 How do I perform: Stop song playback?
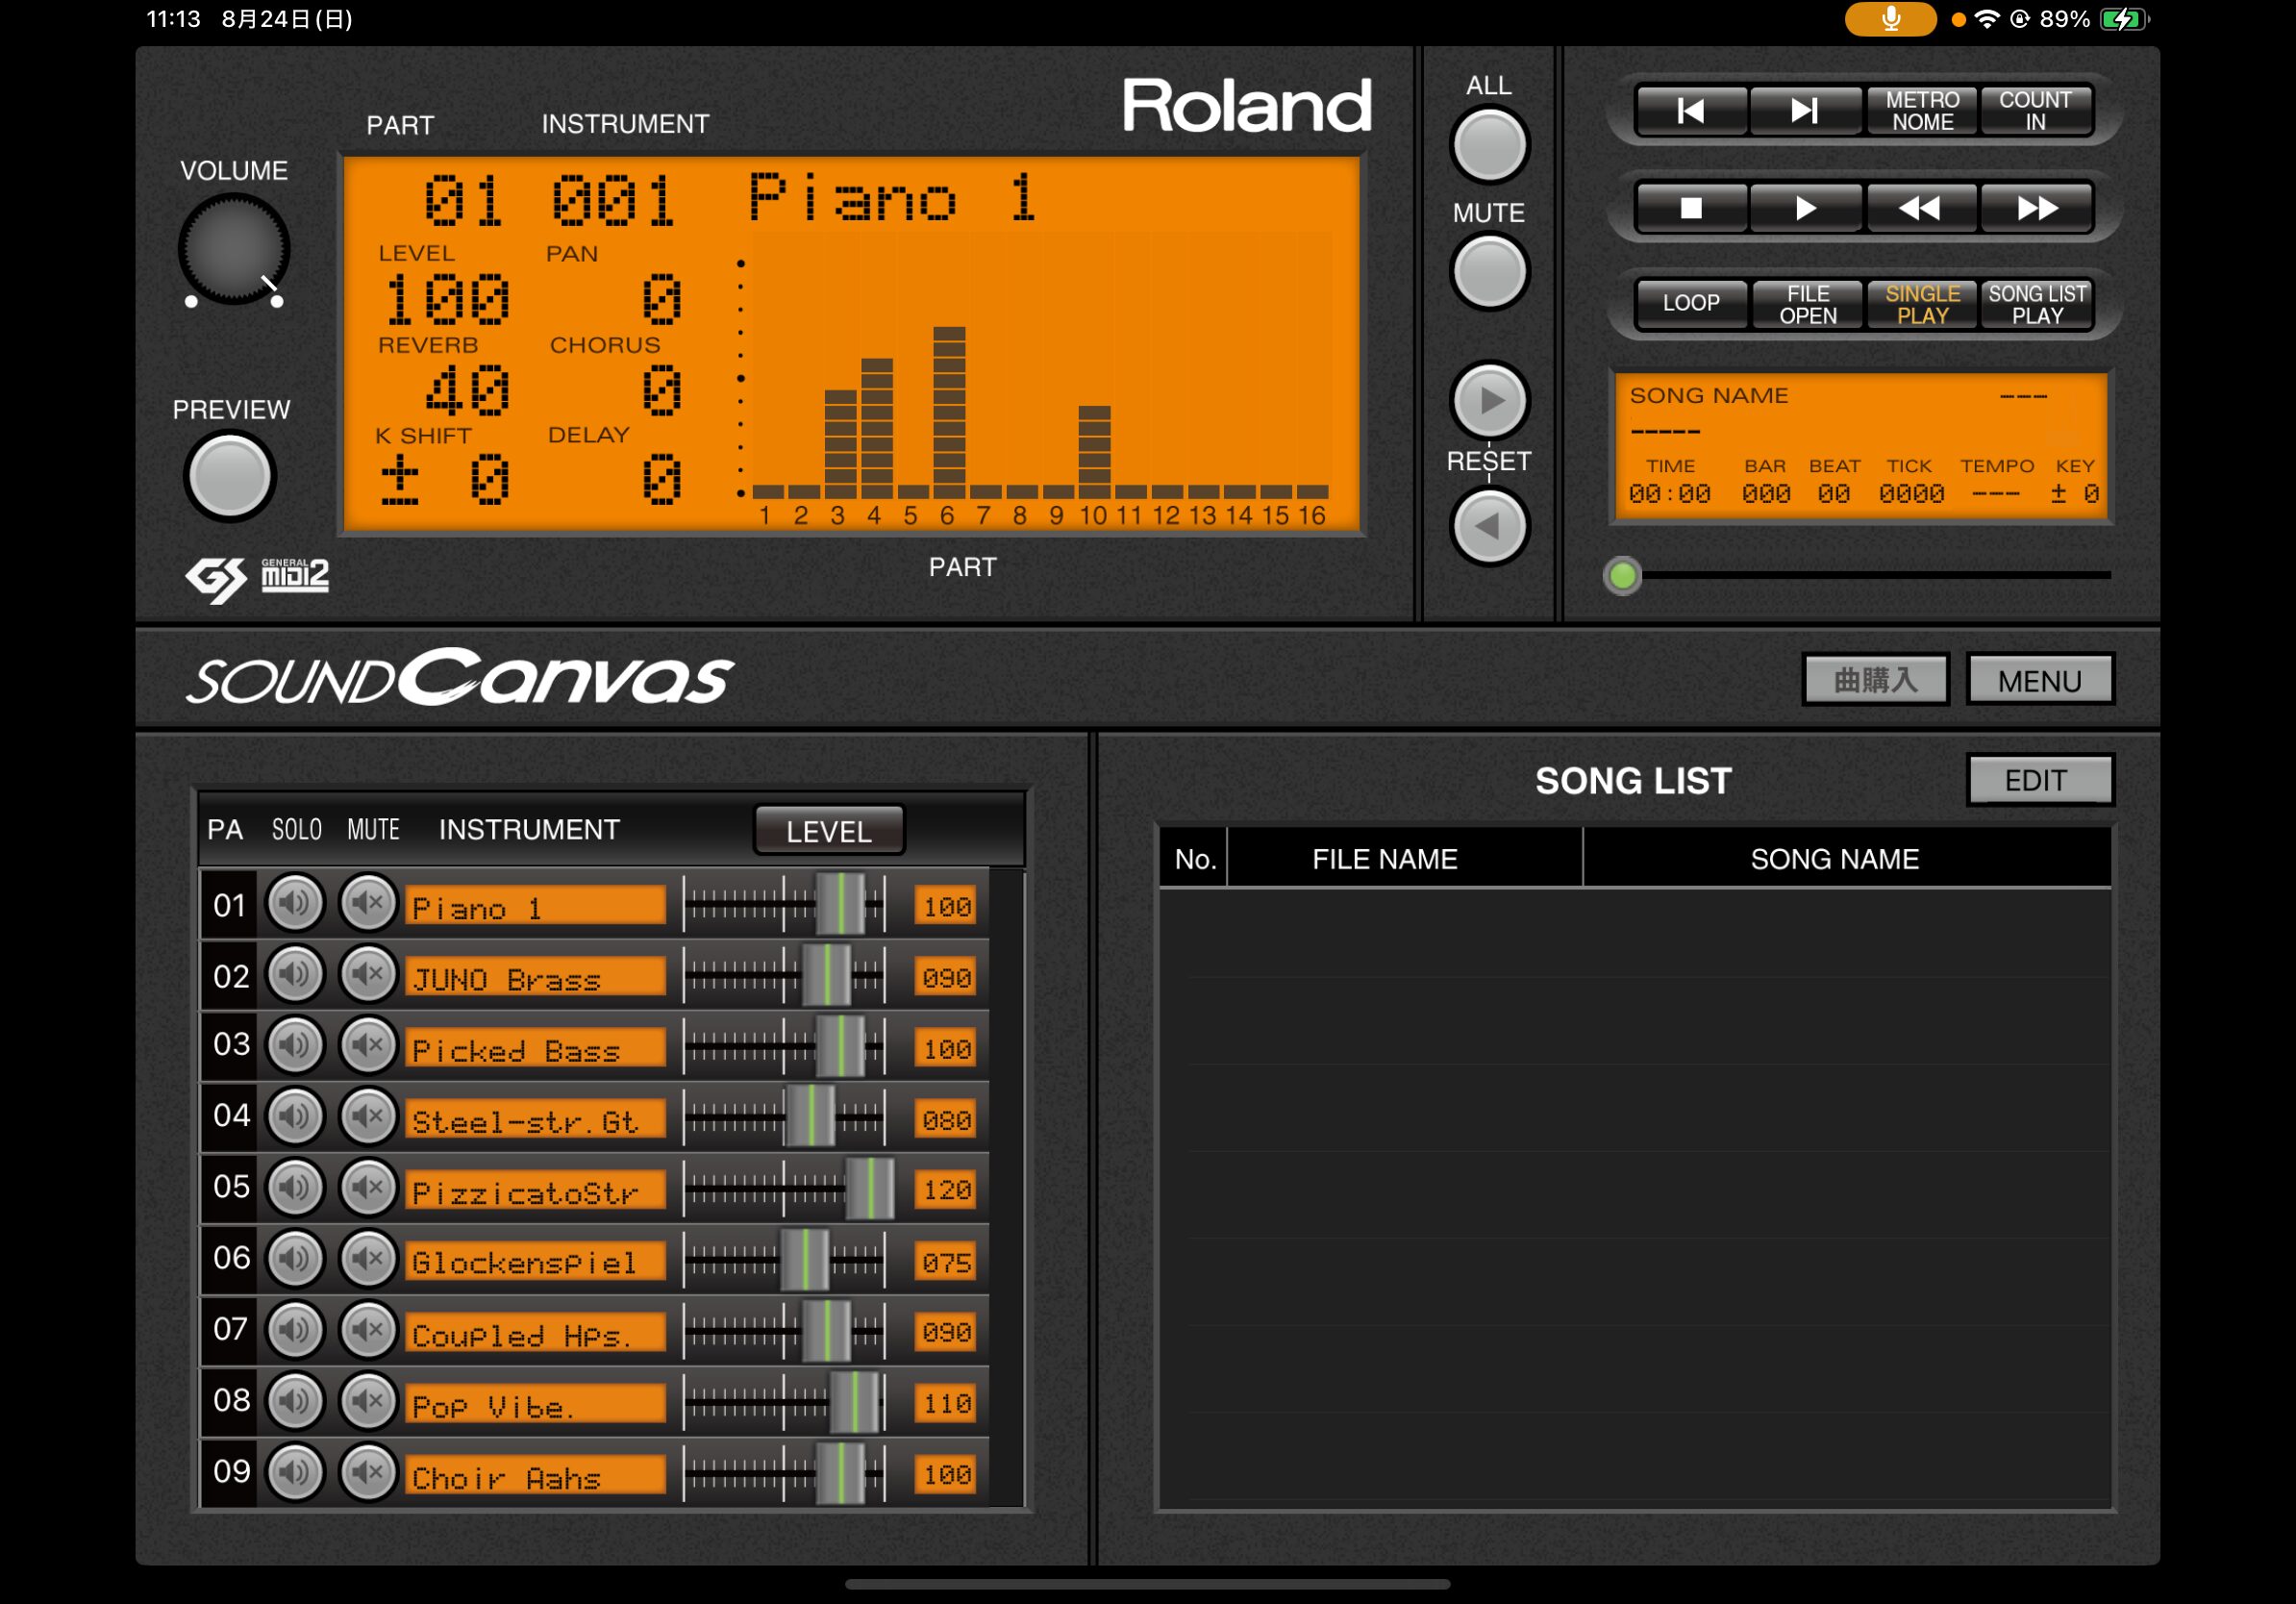click(x=1691, y=208)
